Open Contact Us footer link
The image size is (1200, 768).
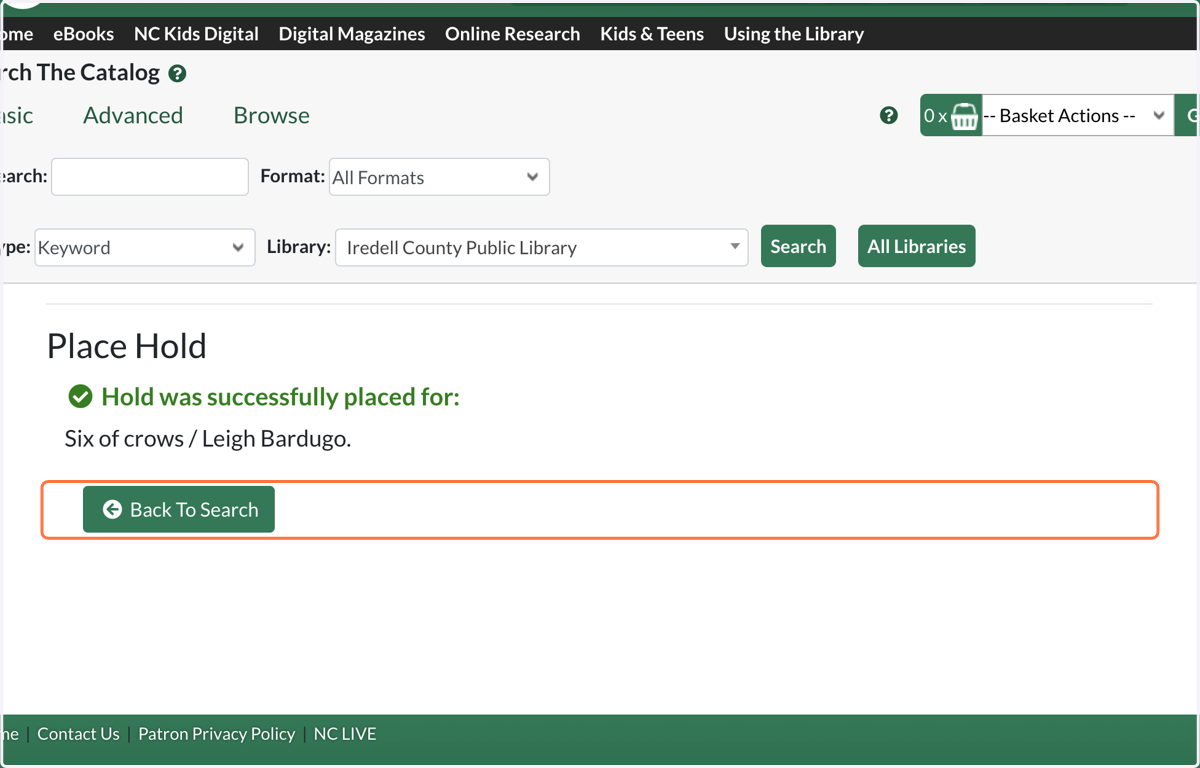coord(78,734)
